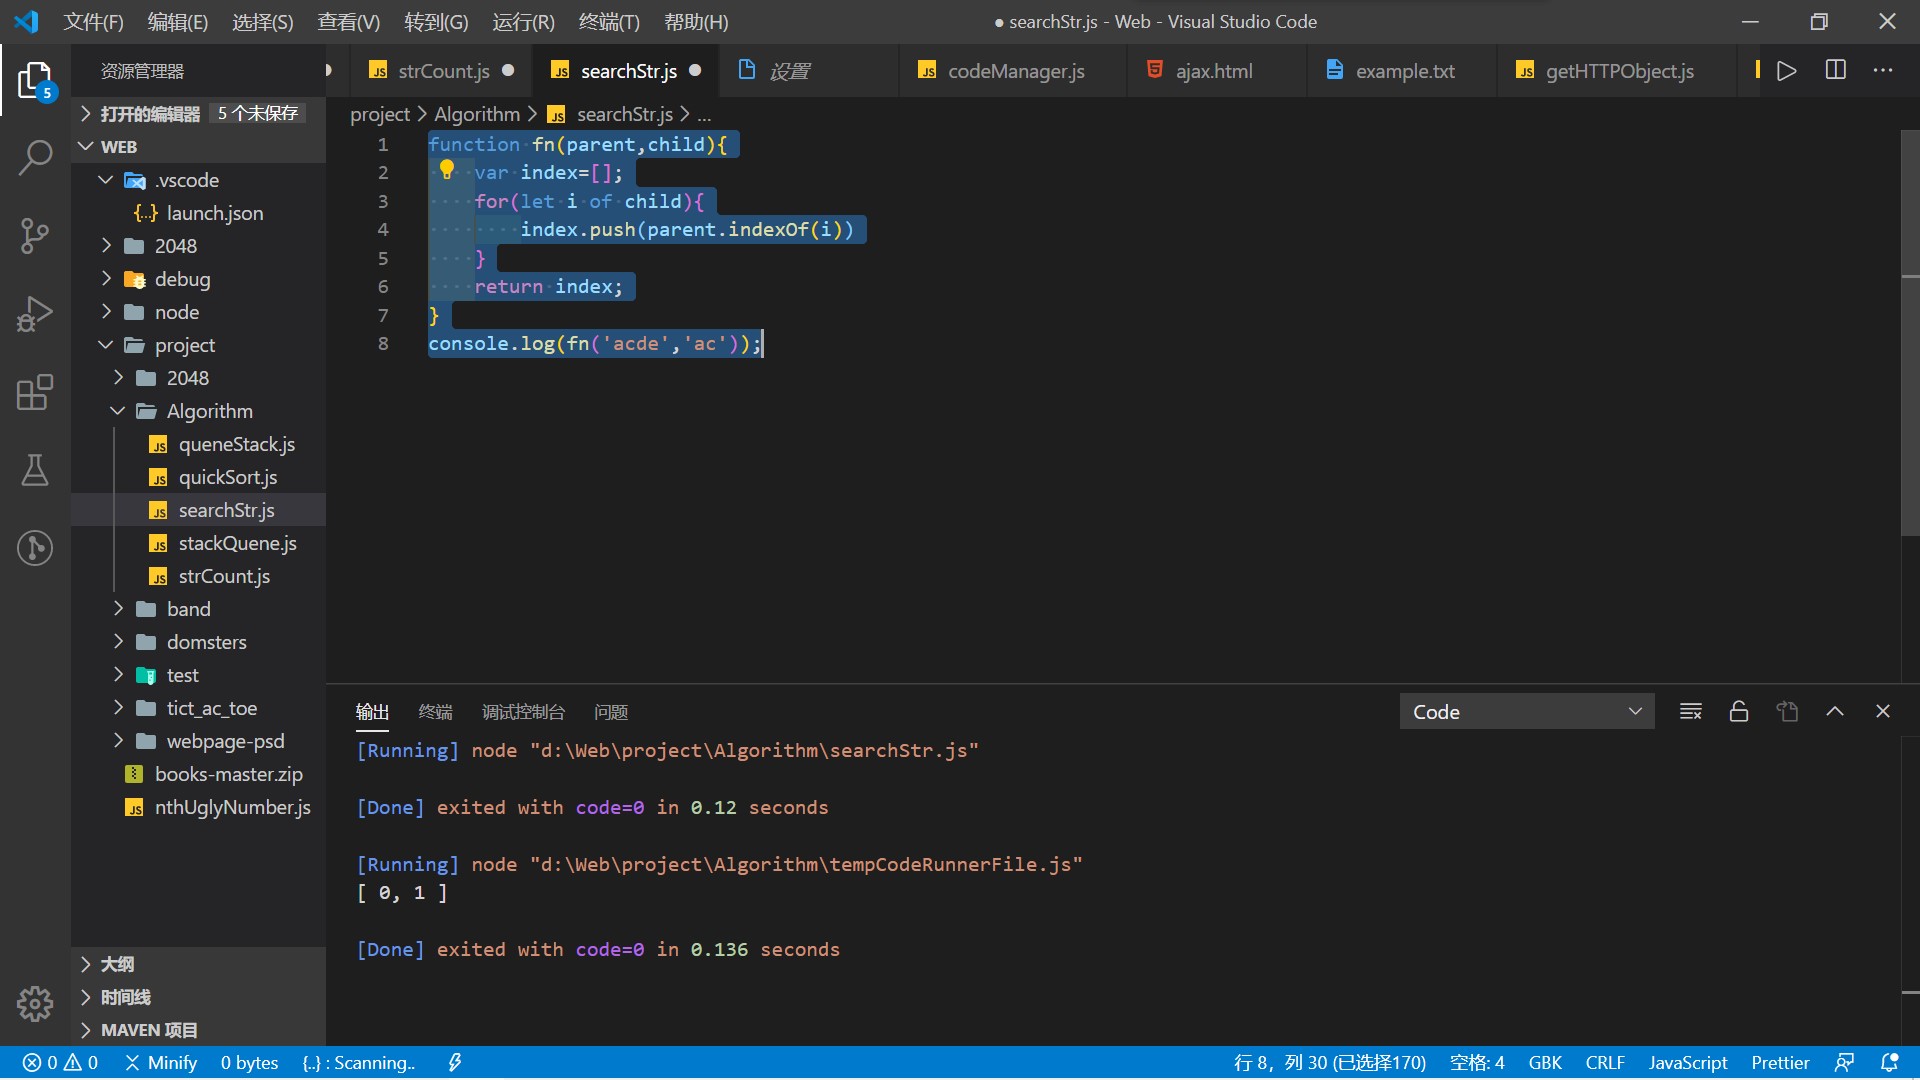Open the Test flask view
Image resolution: width=1920 pixels, height=1080 pixels.
pos(35,470)
